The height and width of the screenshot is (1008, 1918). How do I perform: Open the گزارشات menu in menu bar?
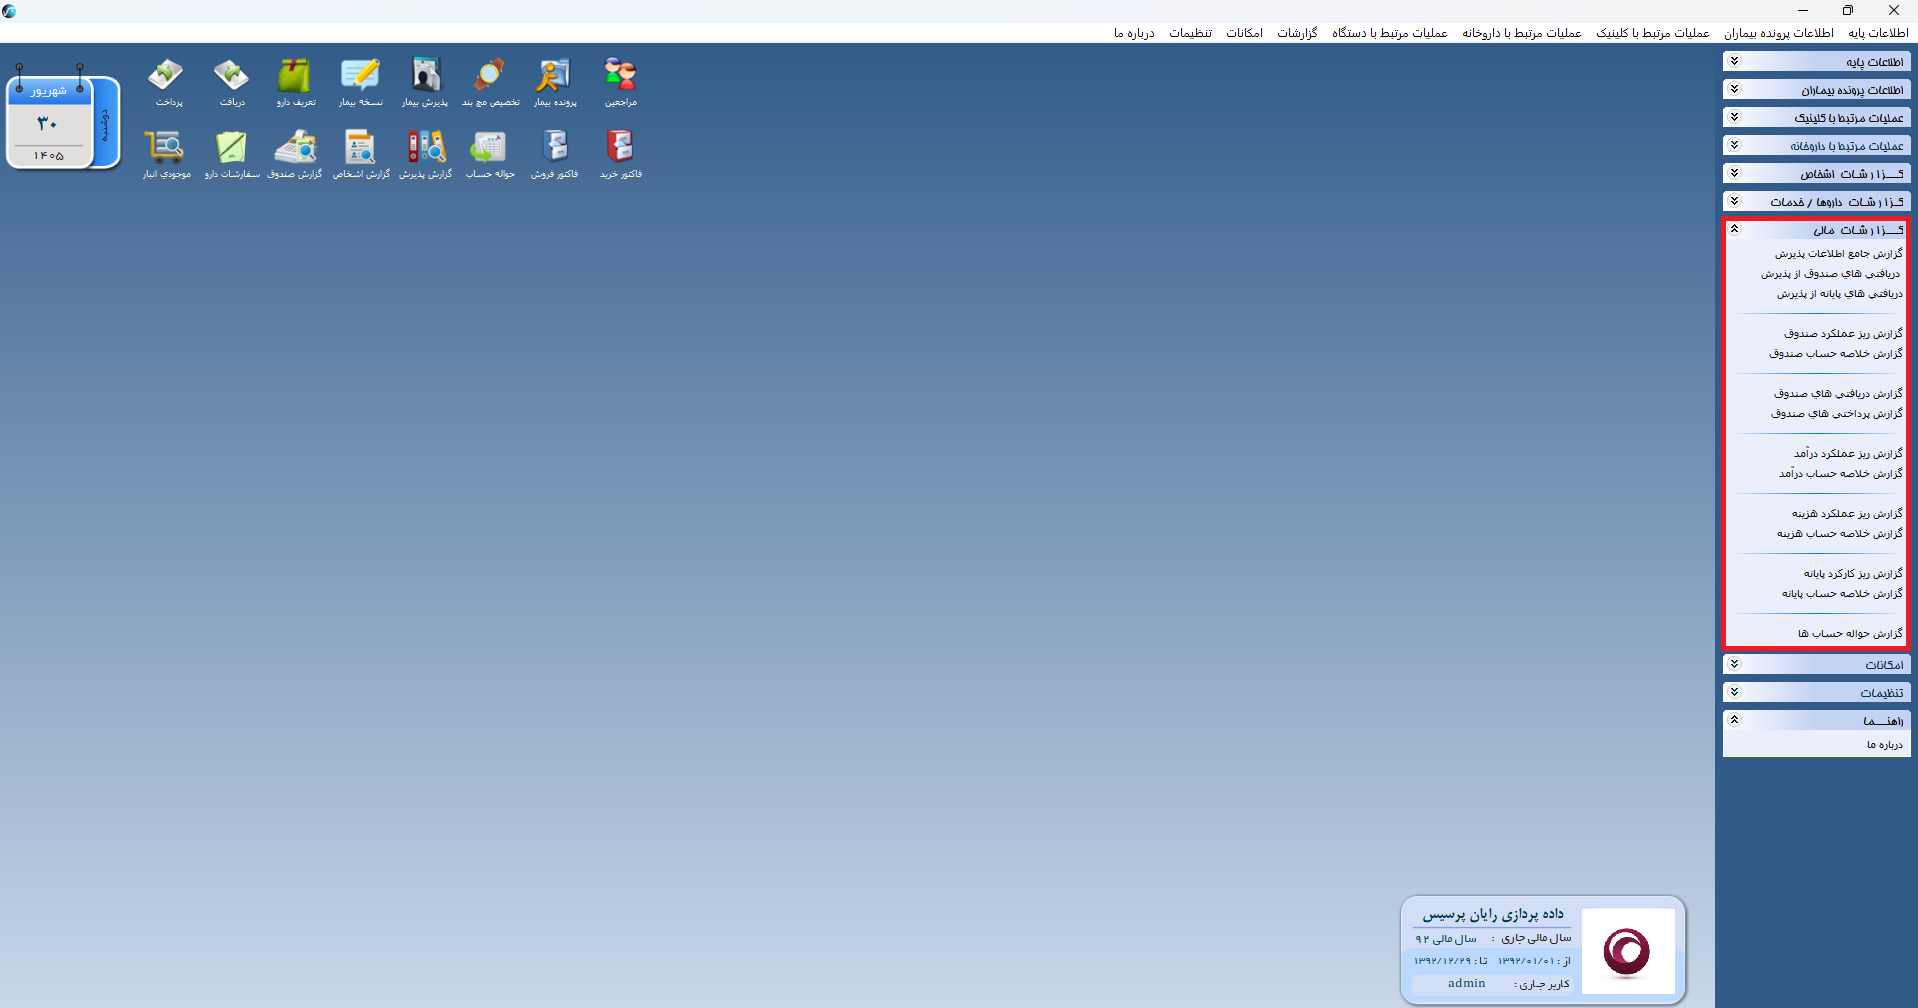(x=1297, y=33)
